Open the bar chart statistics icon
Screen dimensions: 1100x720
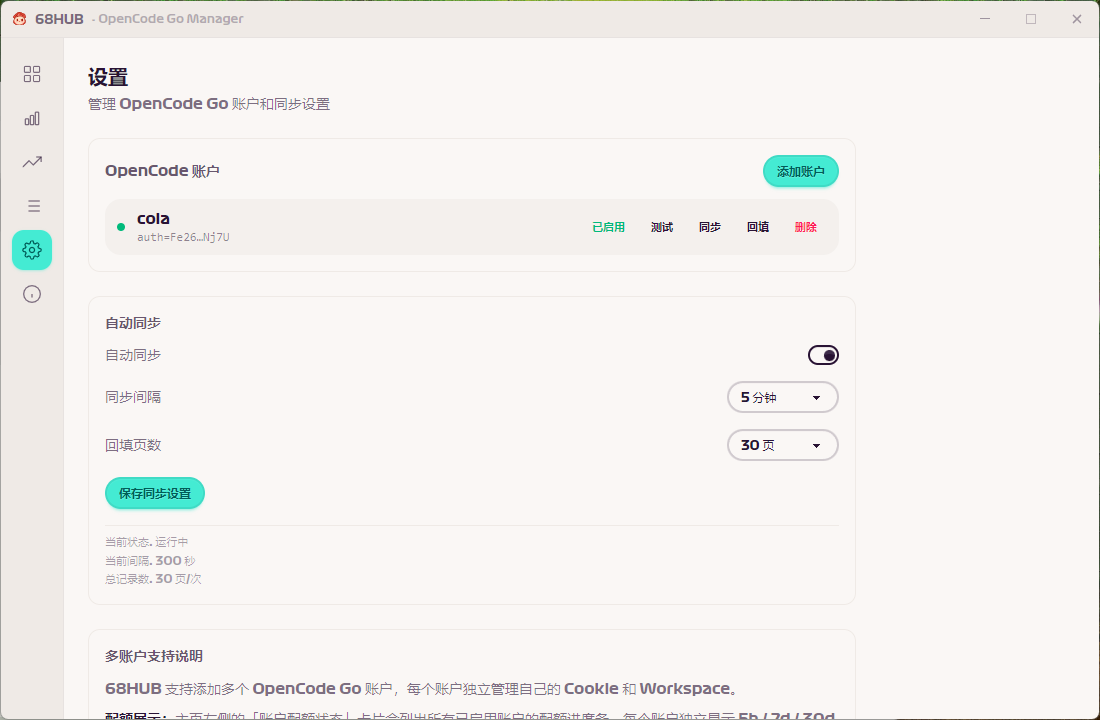[x=32, y=118]
